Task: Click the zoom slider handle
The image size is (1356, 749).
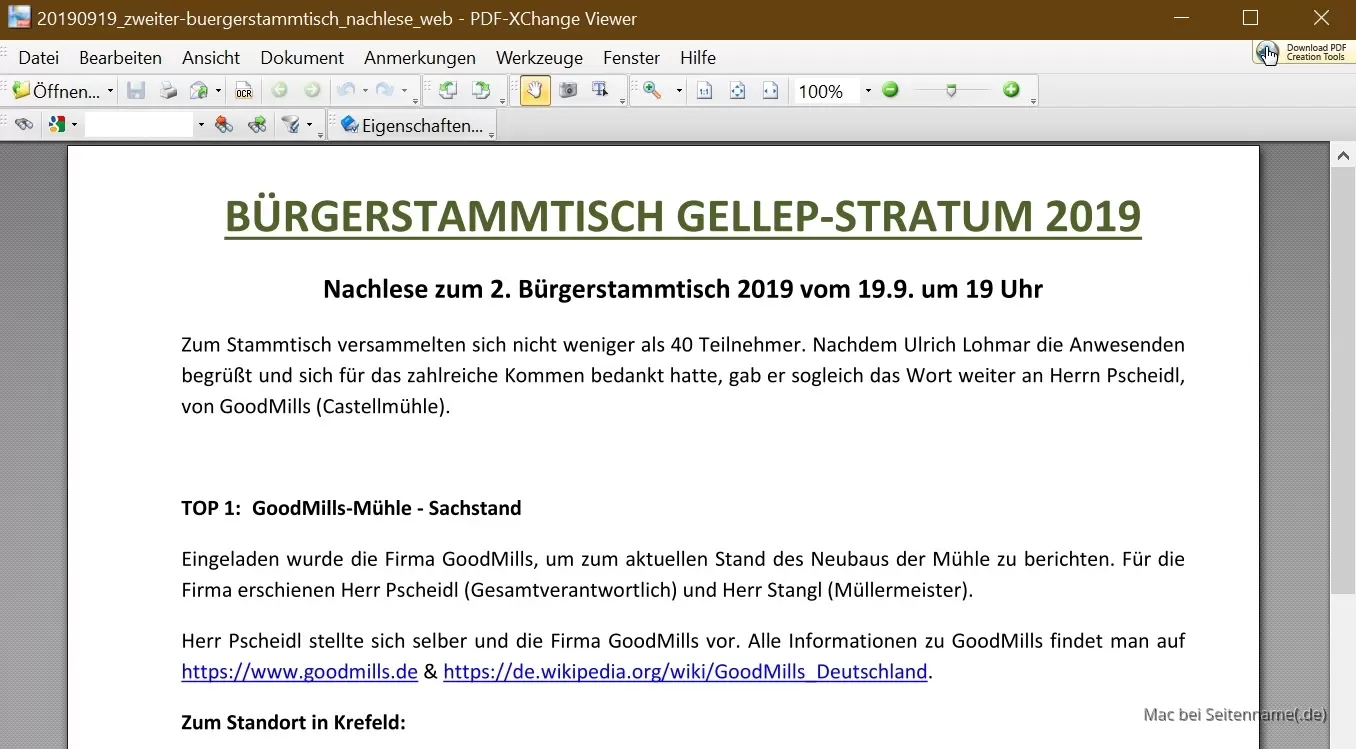Action: [x=951, y=91]
